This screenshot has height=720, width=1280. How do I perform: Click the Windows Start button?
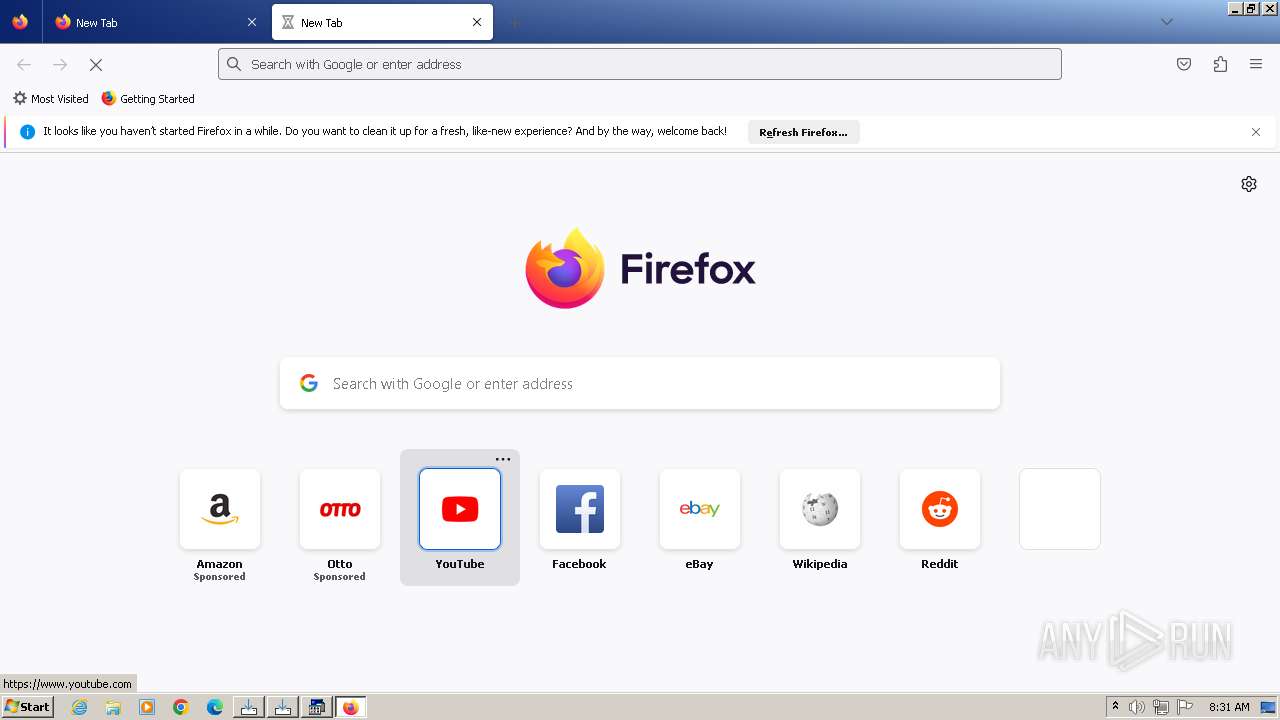pyautogui.click(x=28, y=707)
